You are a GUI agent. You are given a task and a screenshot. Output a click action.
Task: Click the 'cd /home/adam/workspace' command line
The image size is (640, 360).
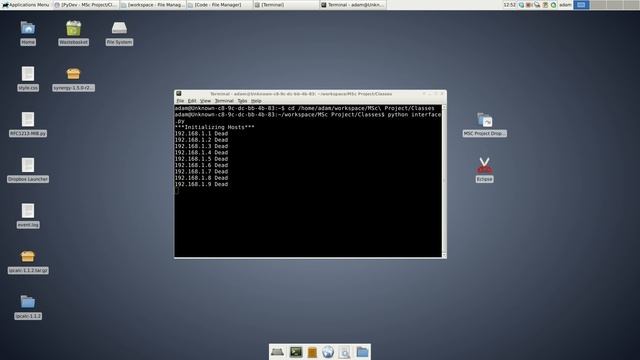[361, 108]
